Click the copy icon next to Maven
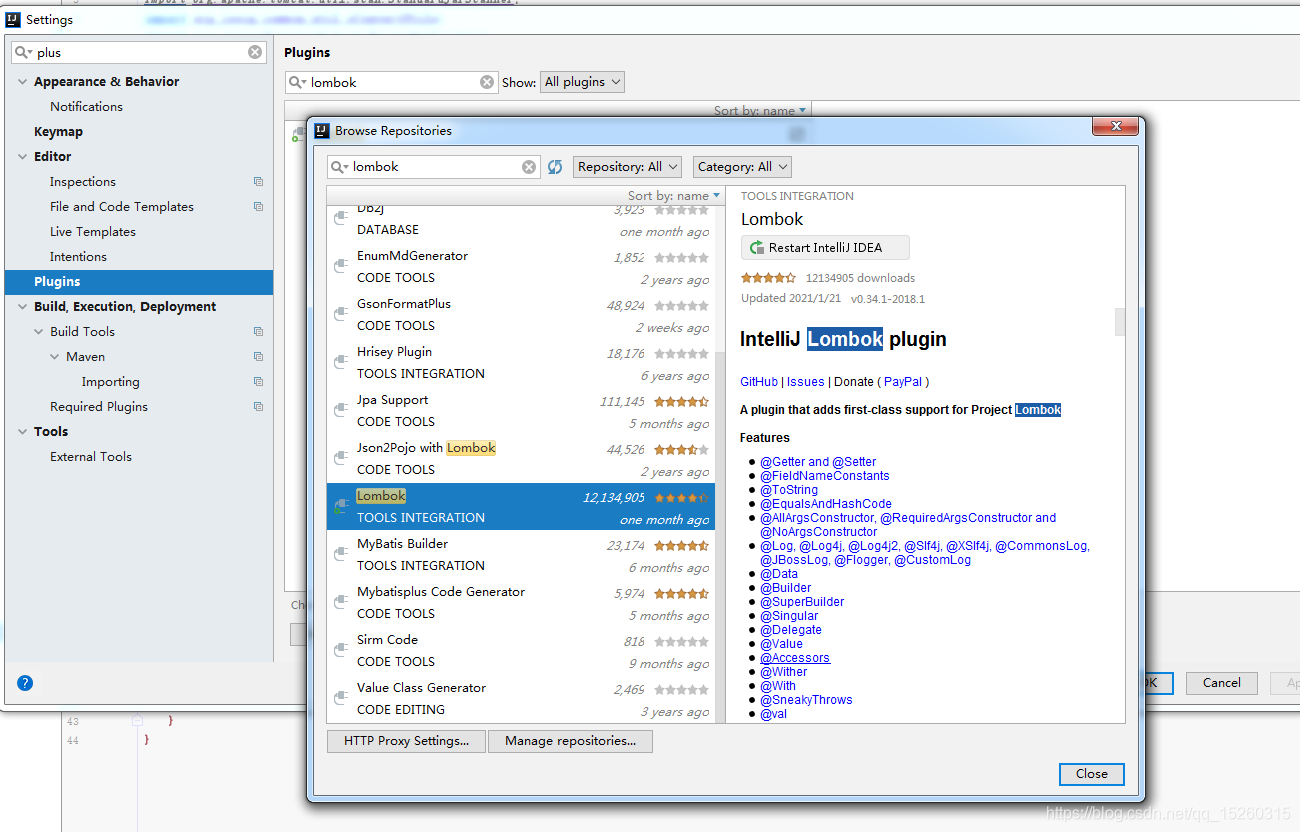Viewport: 1300px width, 832px height. click(258, 357)
